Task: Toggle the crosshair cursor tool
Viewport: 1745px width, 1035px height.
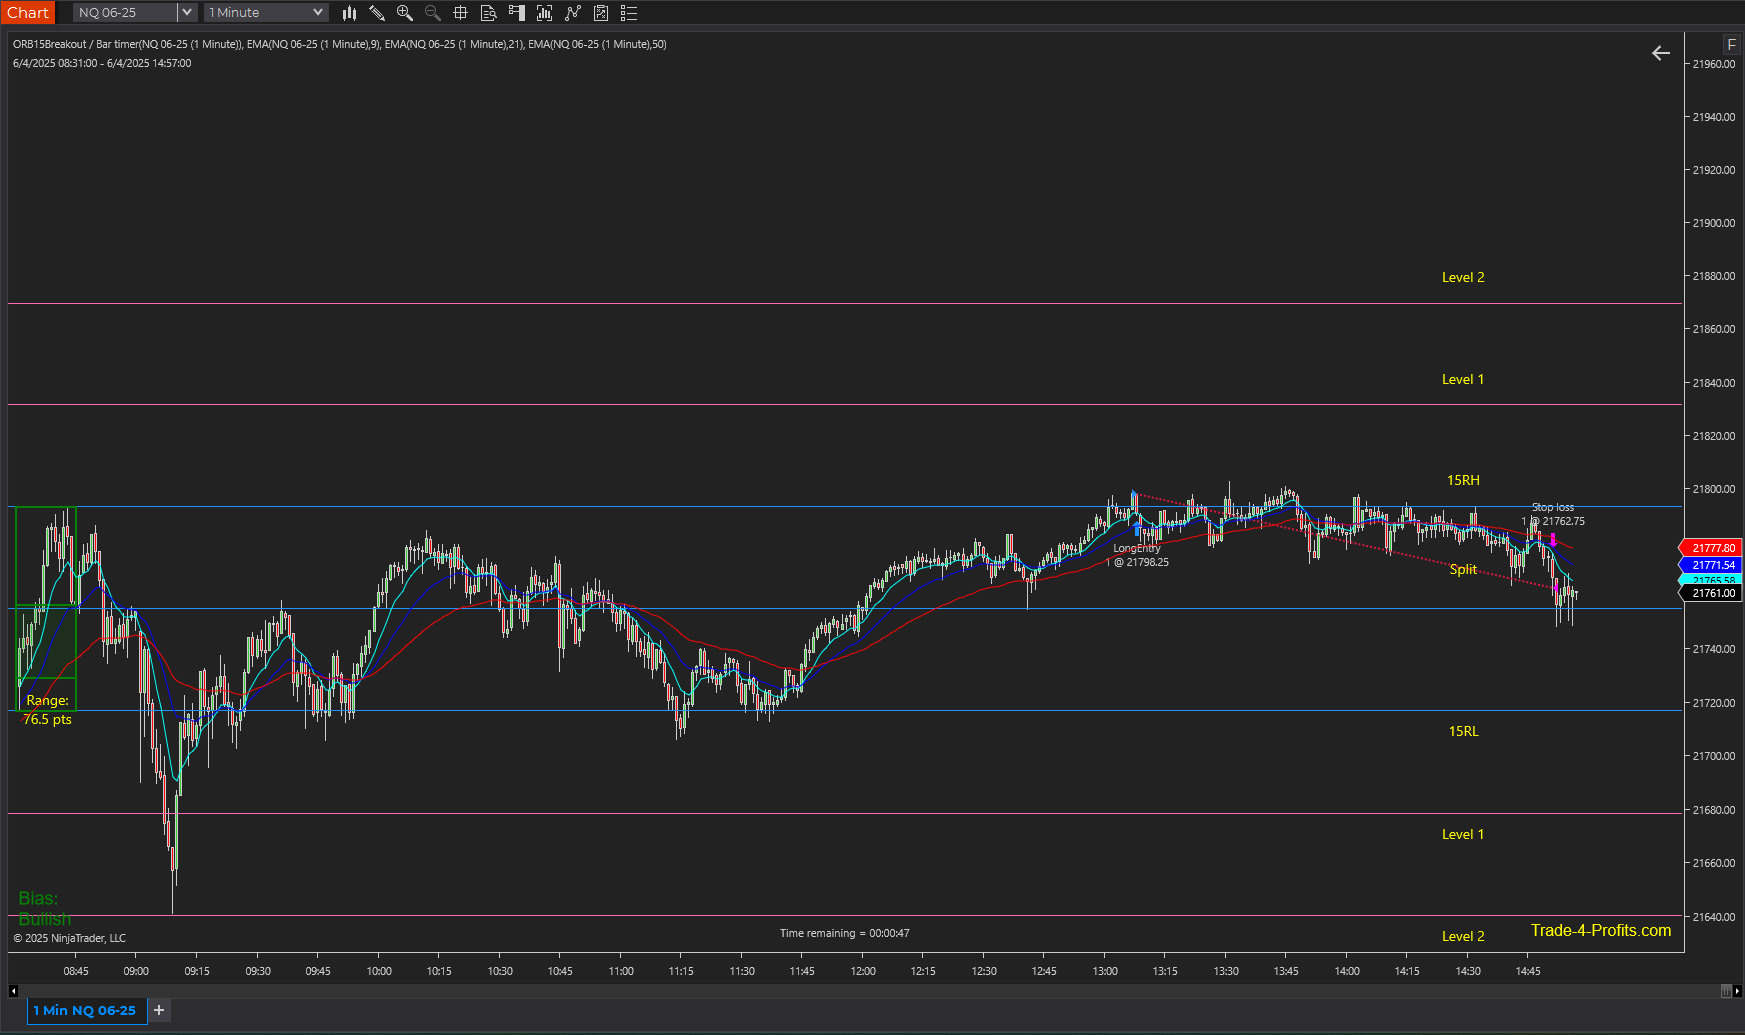Action: coord(461,13)
